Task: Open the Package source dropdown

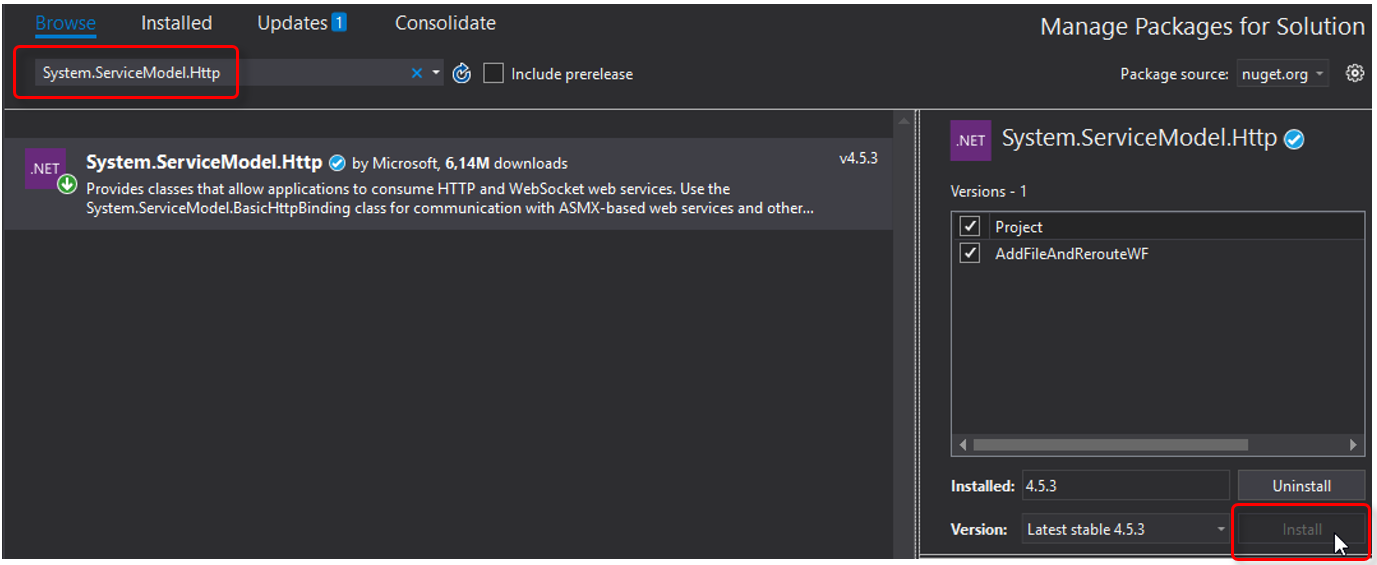Action: pyautogui.click(x=1283, y=74)
